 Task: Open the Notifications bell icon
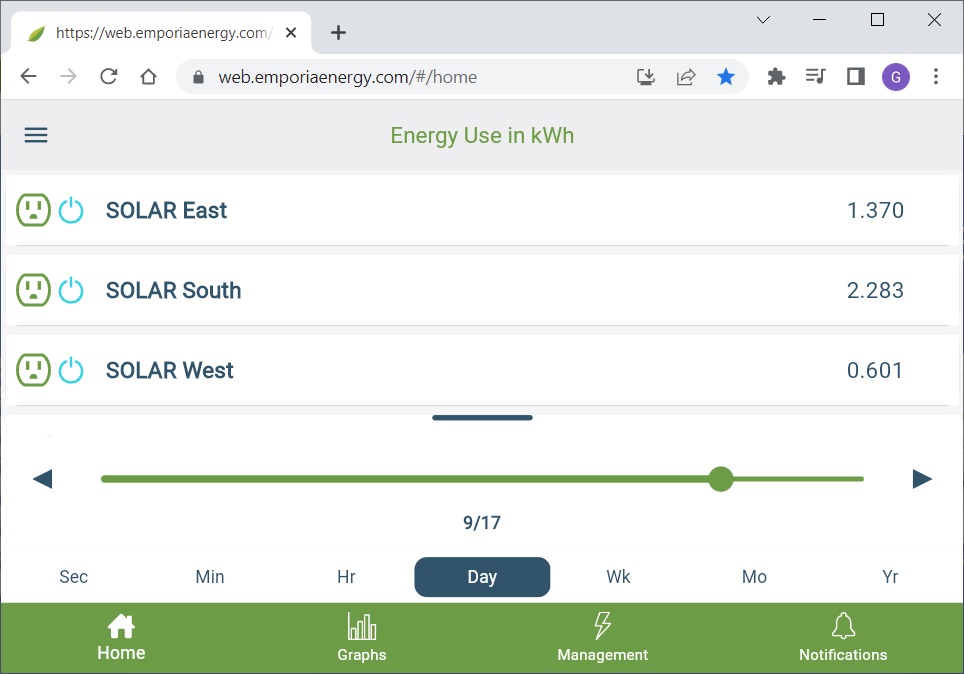click(843, 626)
